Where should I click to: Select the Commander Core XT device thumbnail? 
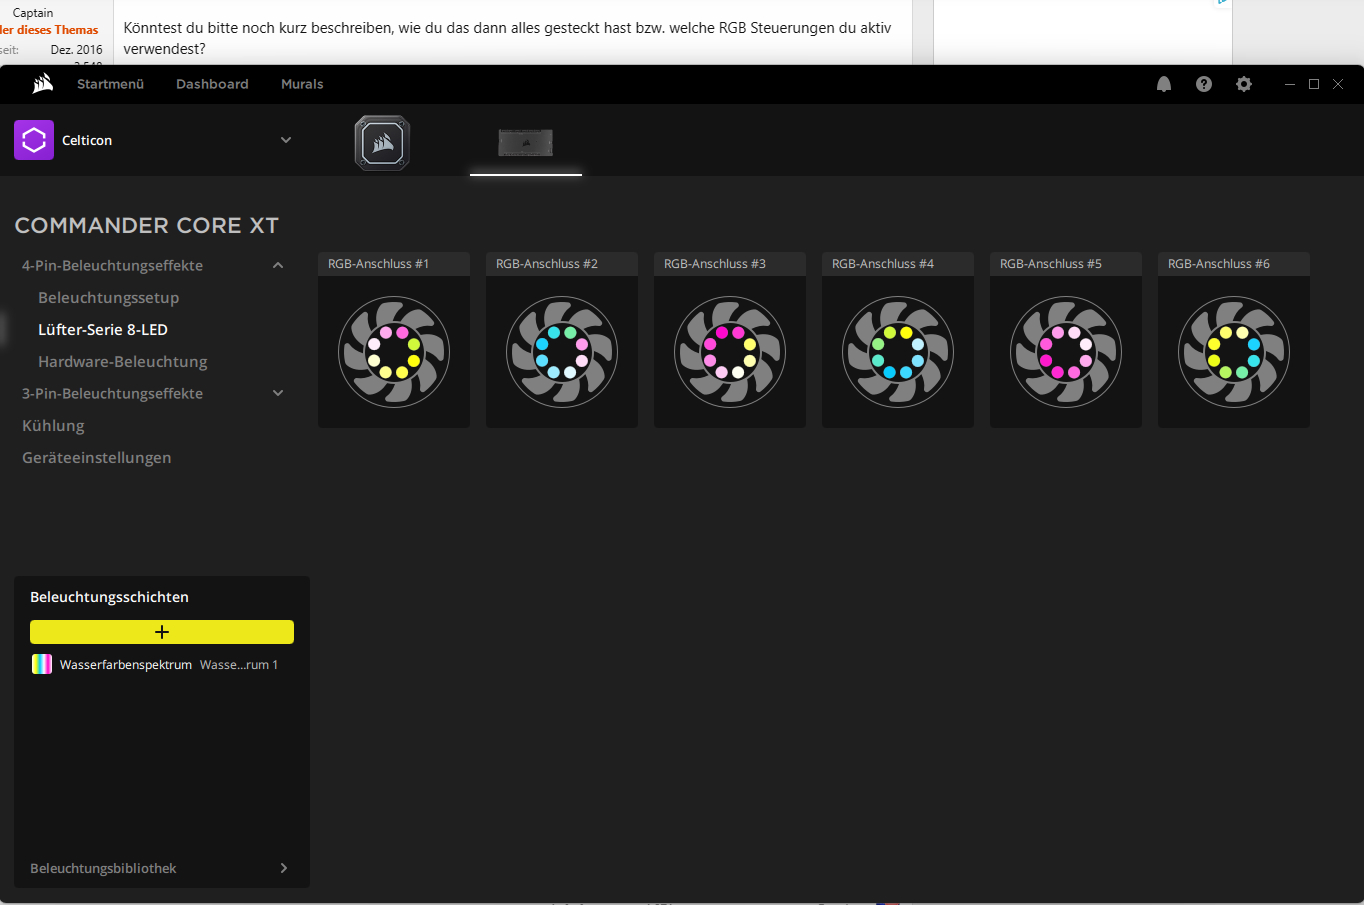(x=526, y=142)
